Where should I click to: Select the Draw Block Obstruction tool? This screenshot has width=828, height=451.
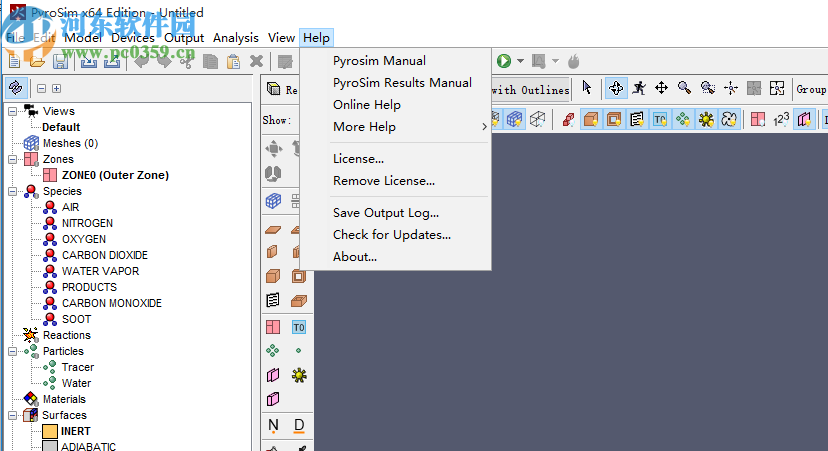273,276
